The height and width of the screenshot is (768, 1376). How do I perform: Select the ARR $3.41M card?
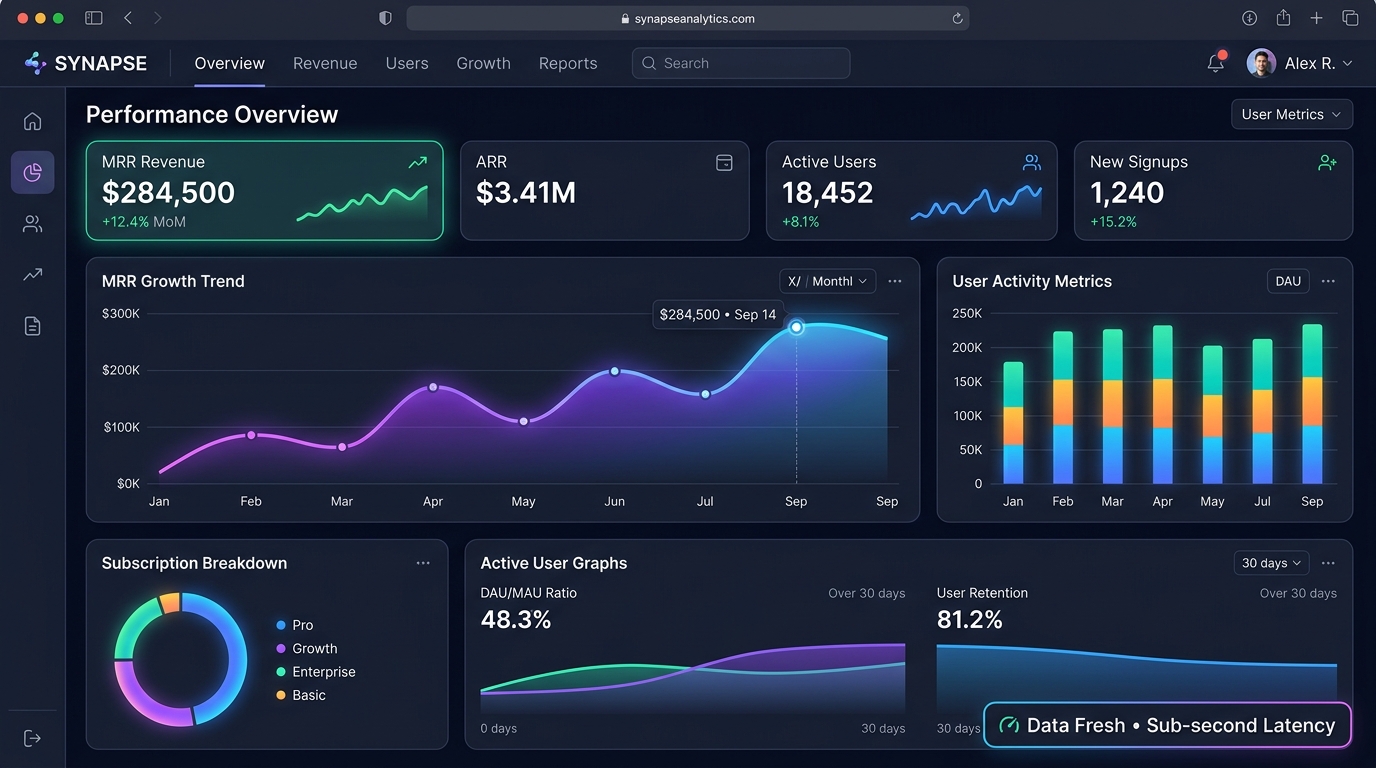[604, 190]
